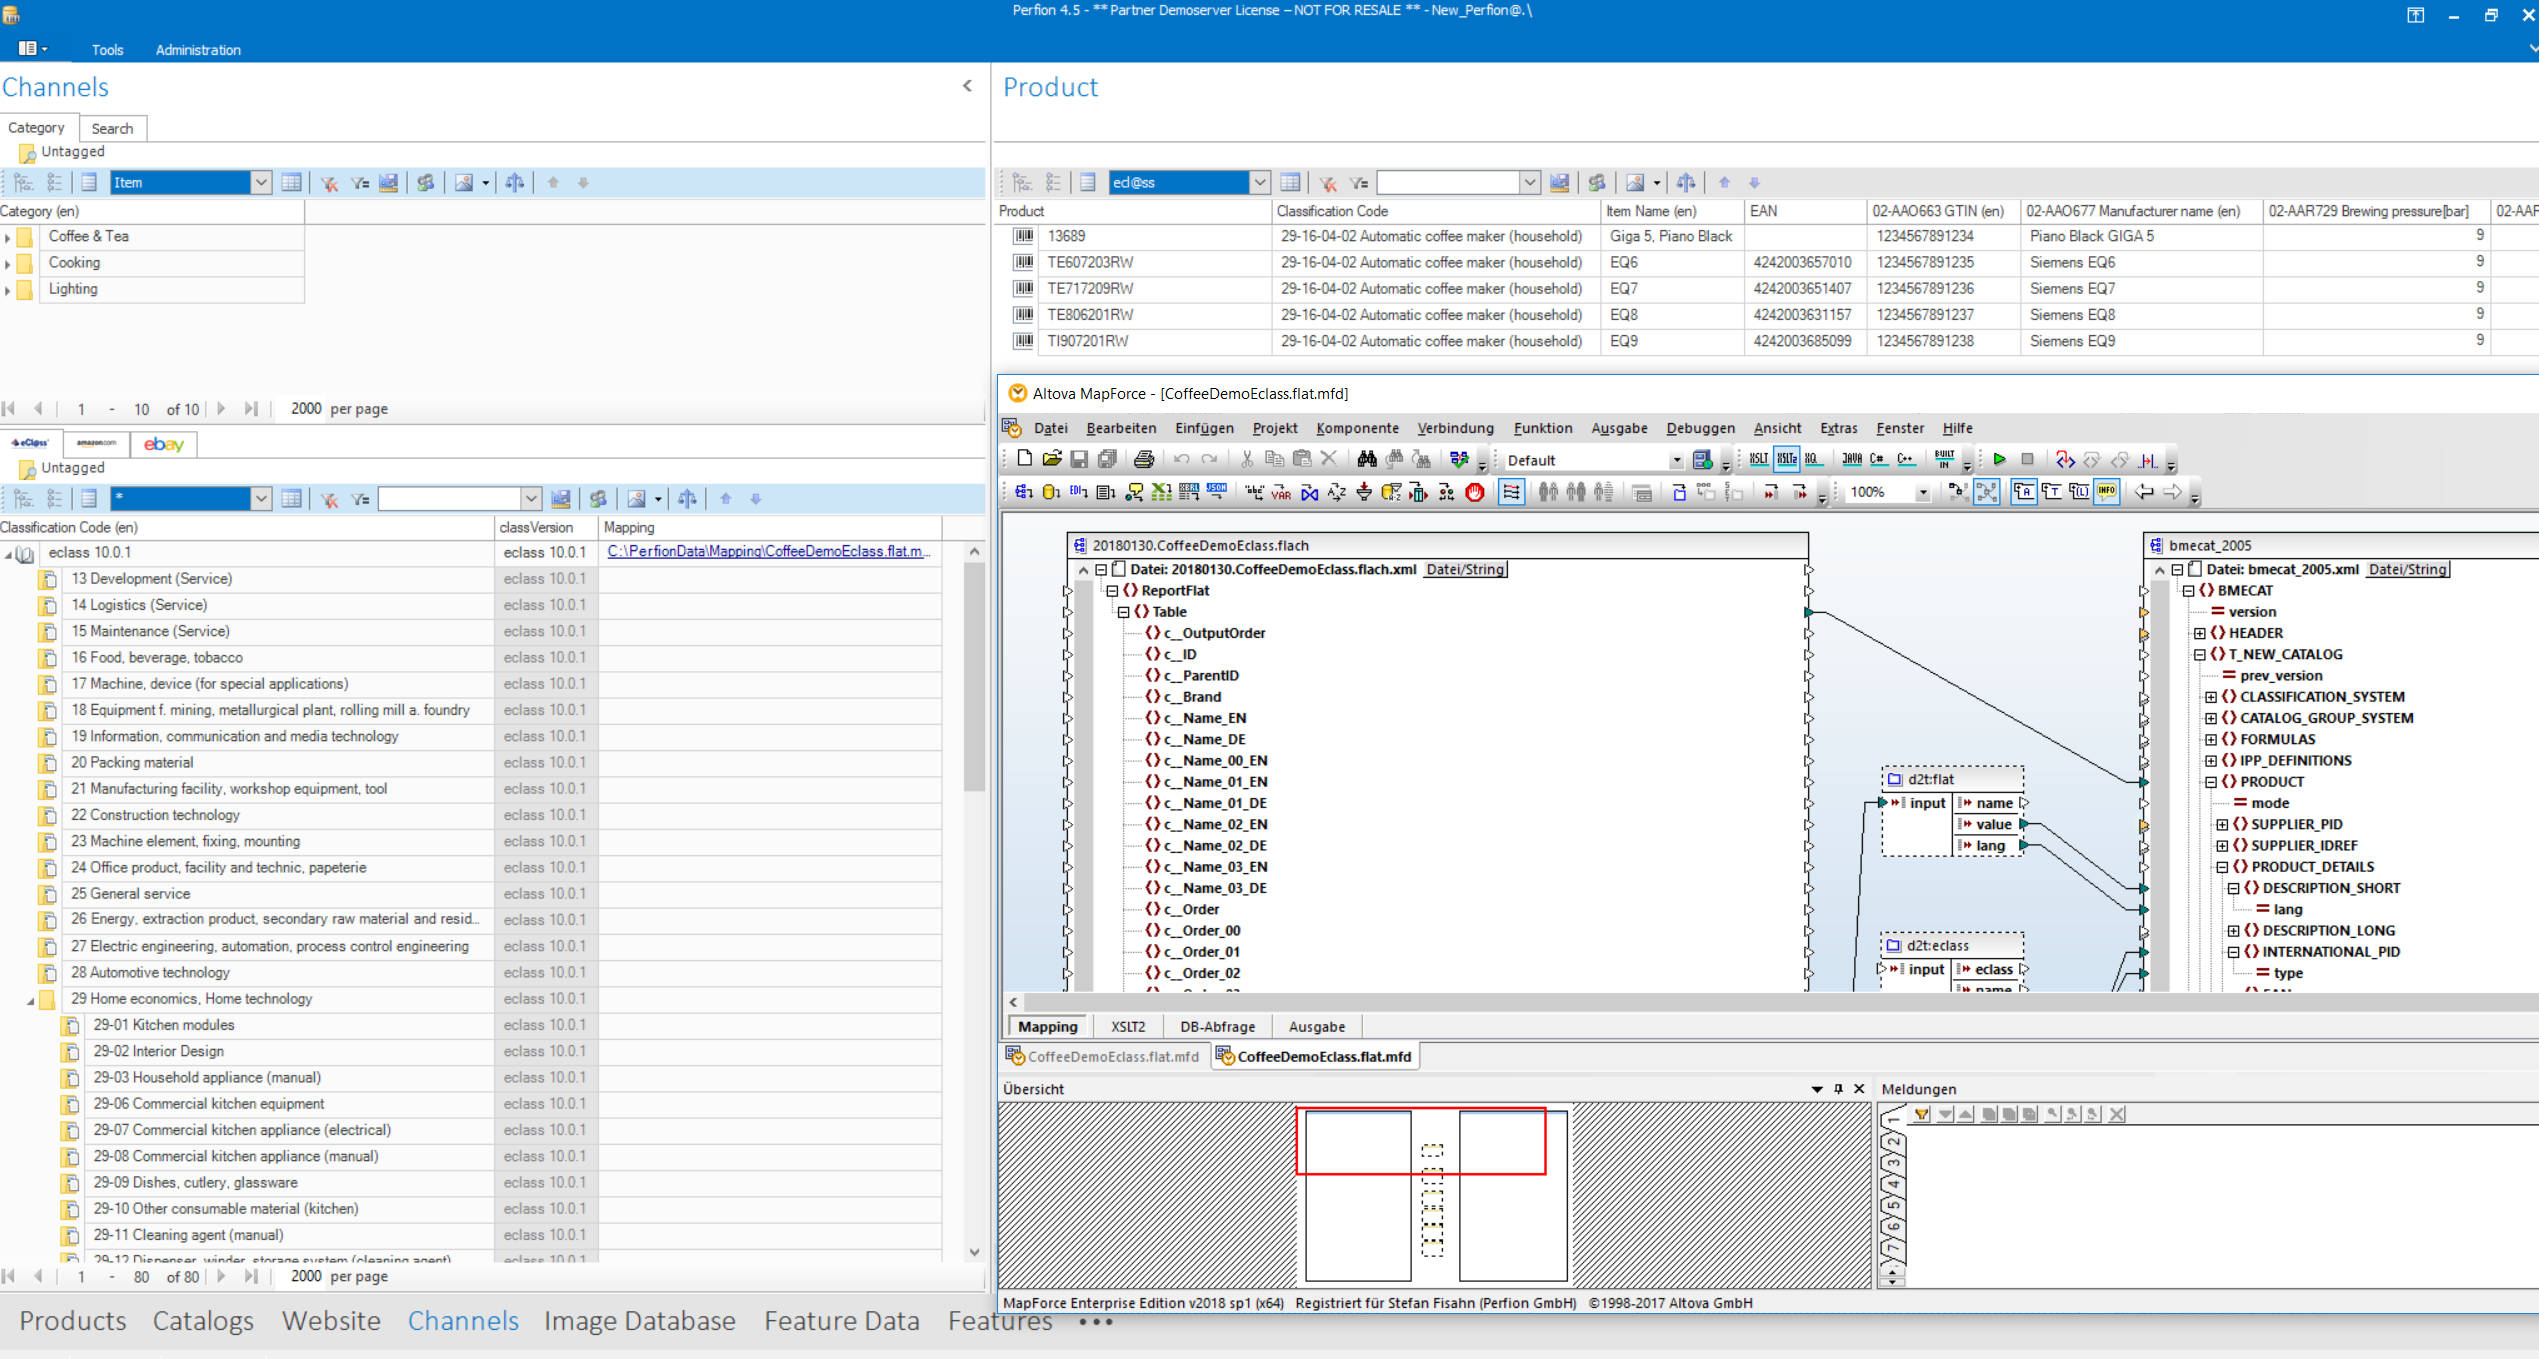2539x1359 pixels.
Task: Toggle the Show annotations button
Action: 2023,492
